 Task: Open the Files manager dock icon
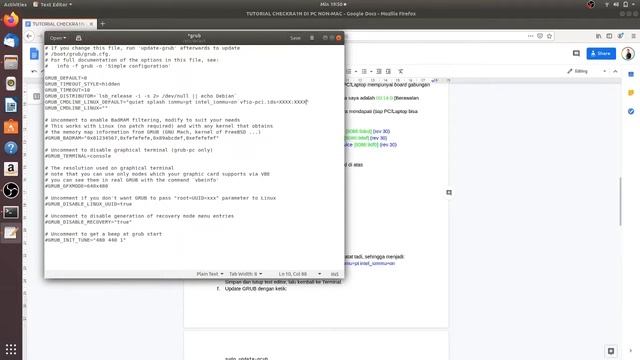tap(11, 62)
